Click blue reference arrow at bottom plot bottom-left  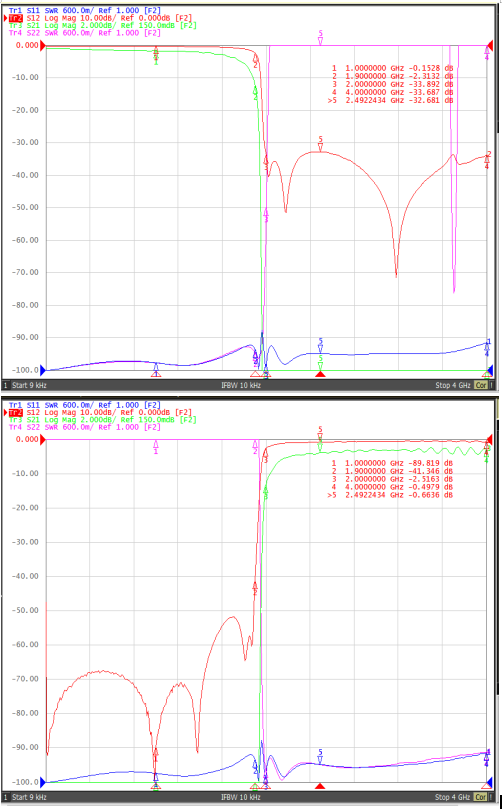[x=43, y=782]
